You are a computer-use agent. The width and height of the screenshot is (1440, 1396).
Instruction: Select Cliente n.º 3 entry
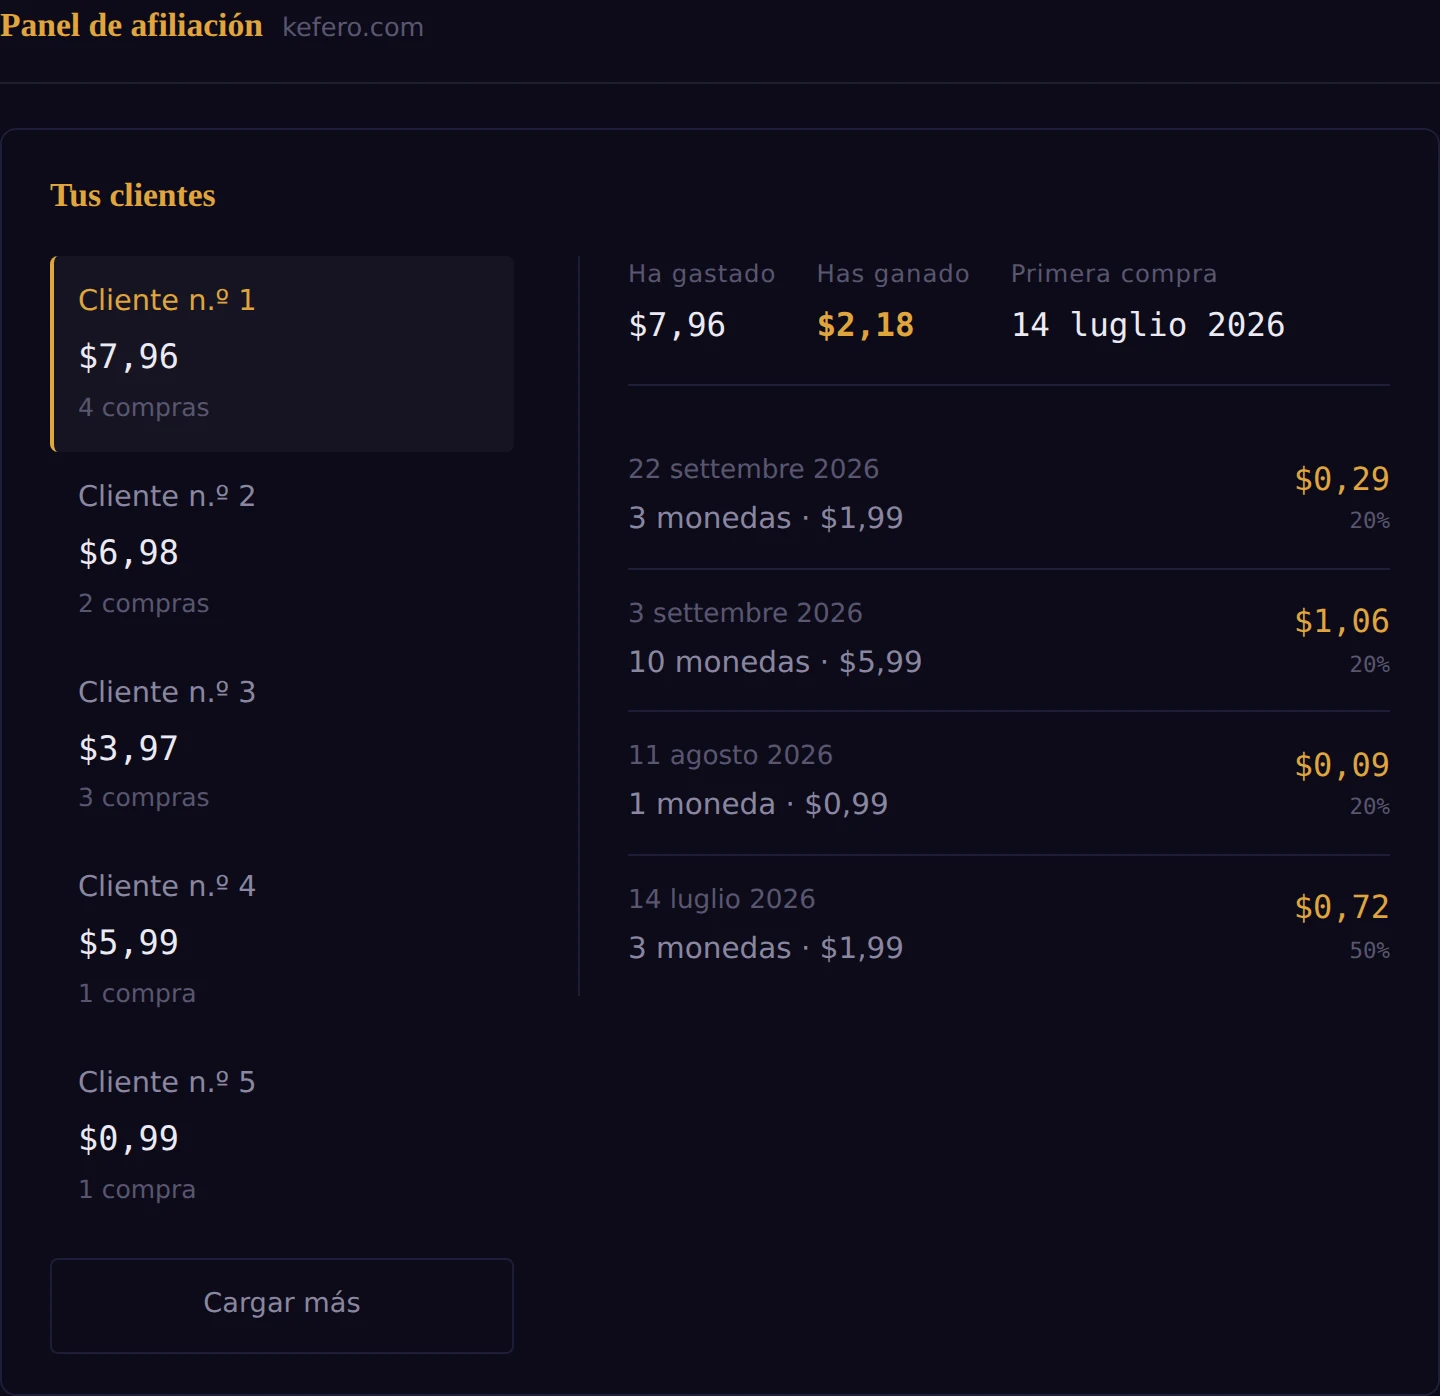coord(282,745)
